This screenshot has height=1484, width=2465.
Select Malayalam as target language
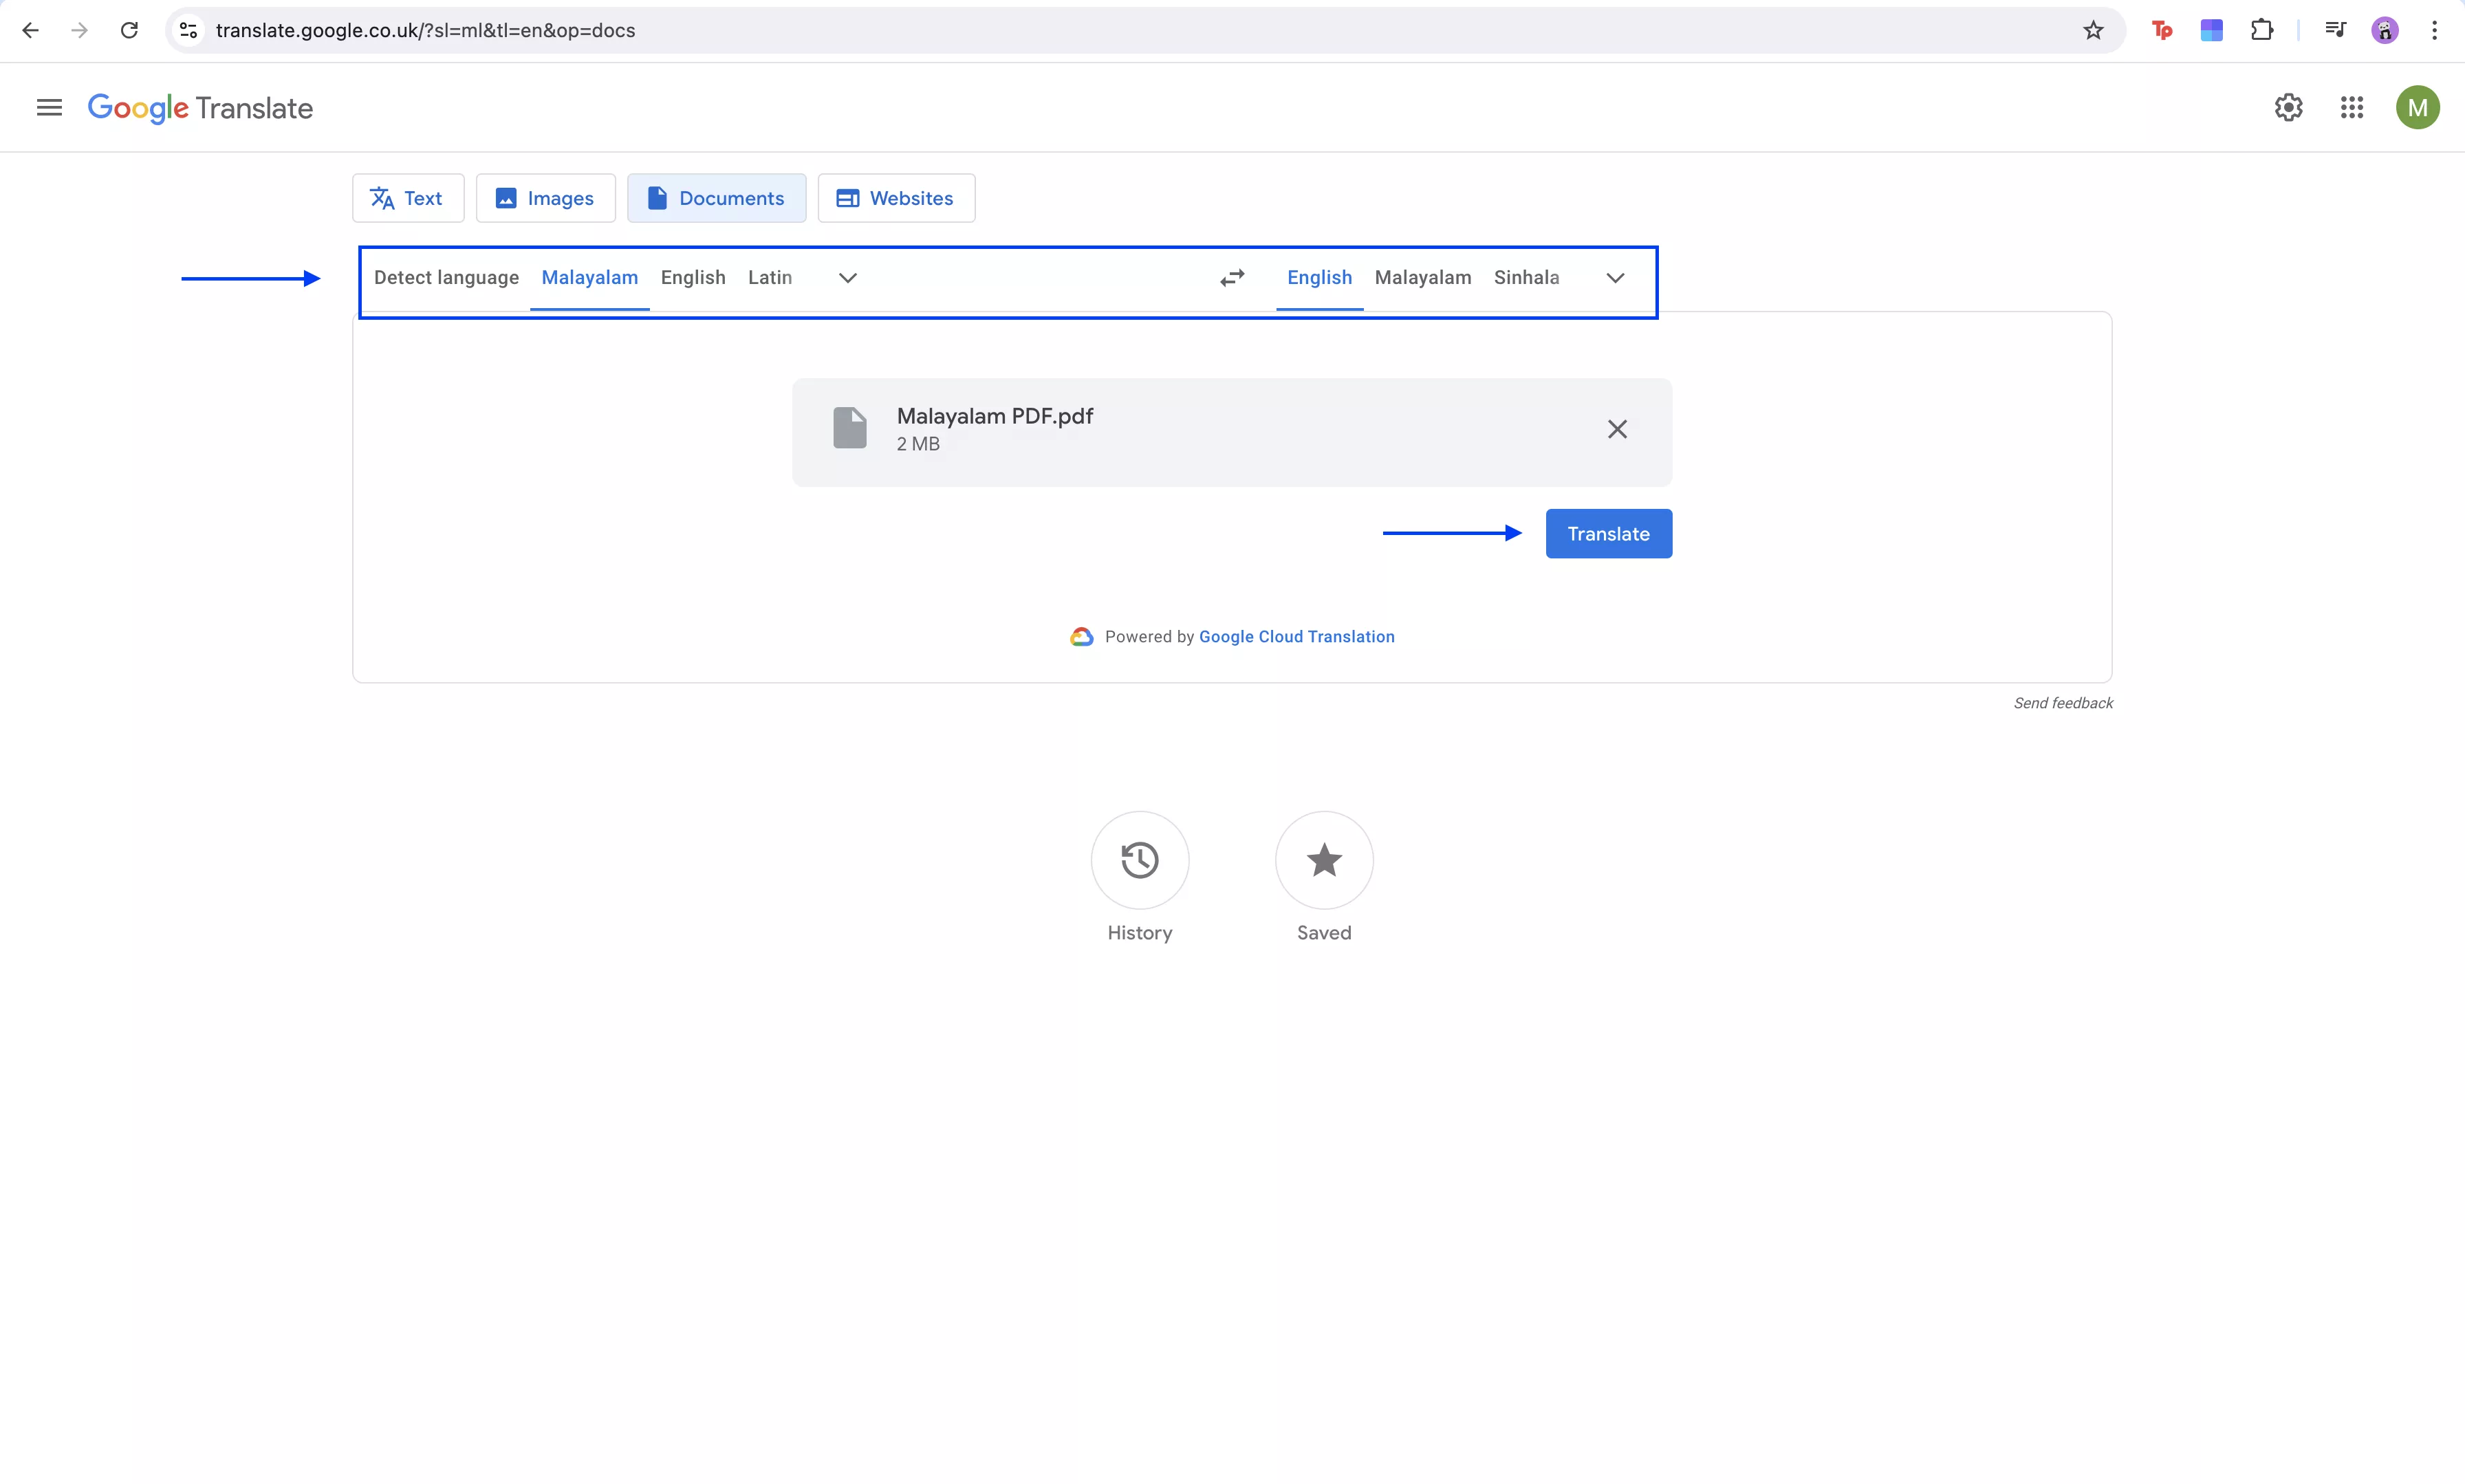point(1422,277)
